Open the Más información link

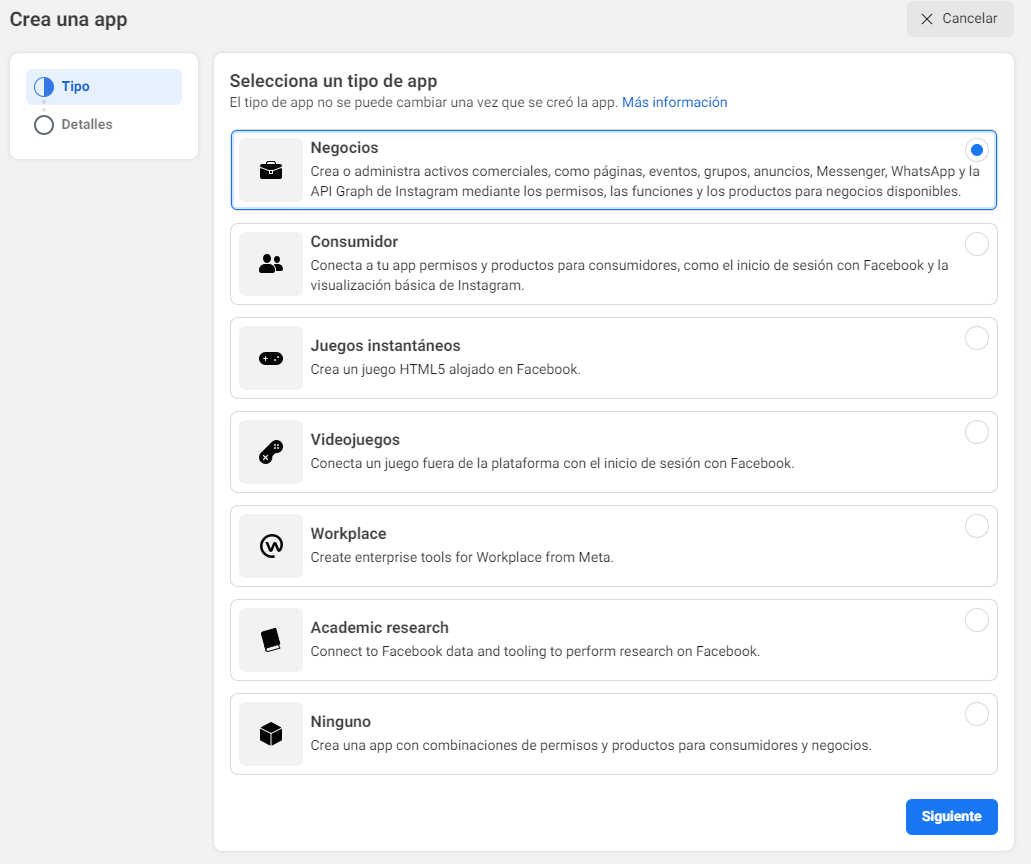[674, 102]
